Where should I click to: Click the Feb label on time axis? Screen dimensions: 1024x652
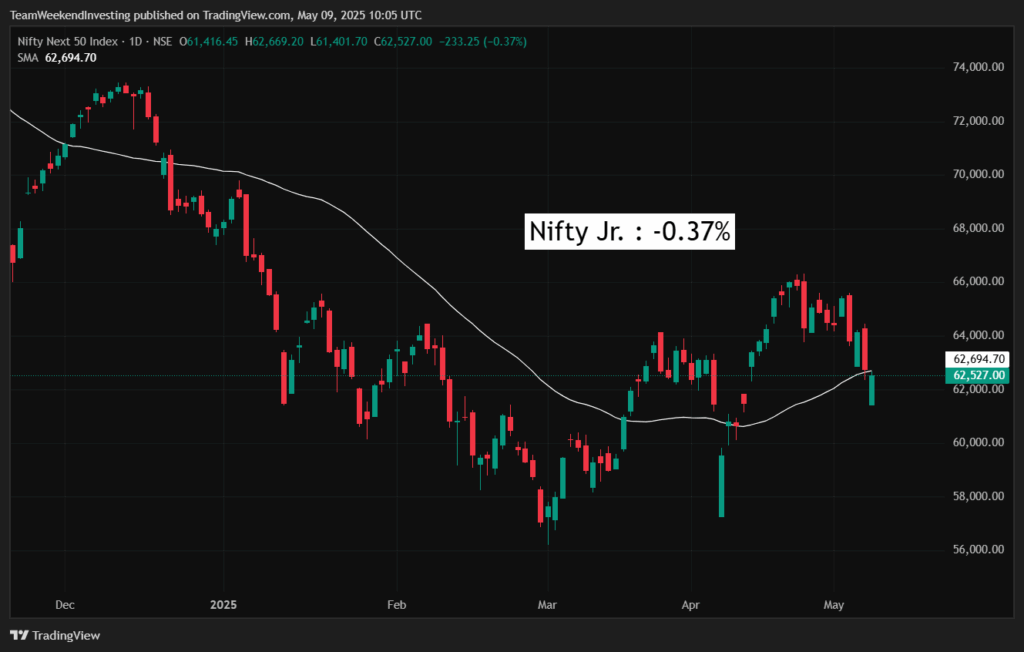[397, 605]
